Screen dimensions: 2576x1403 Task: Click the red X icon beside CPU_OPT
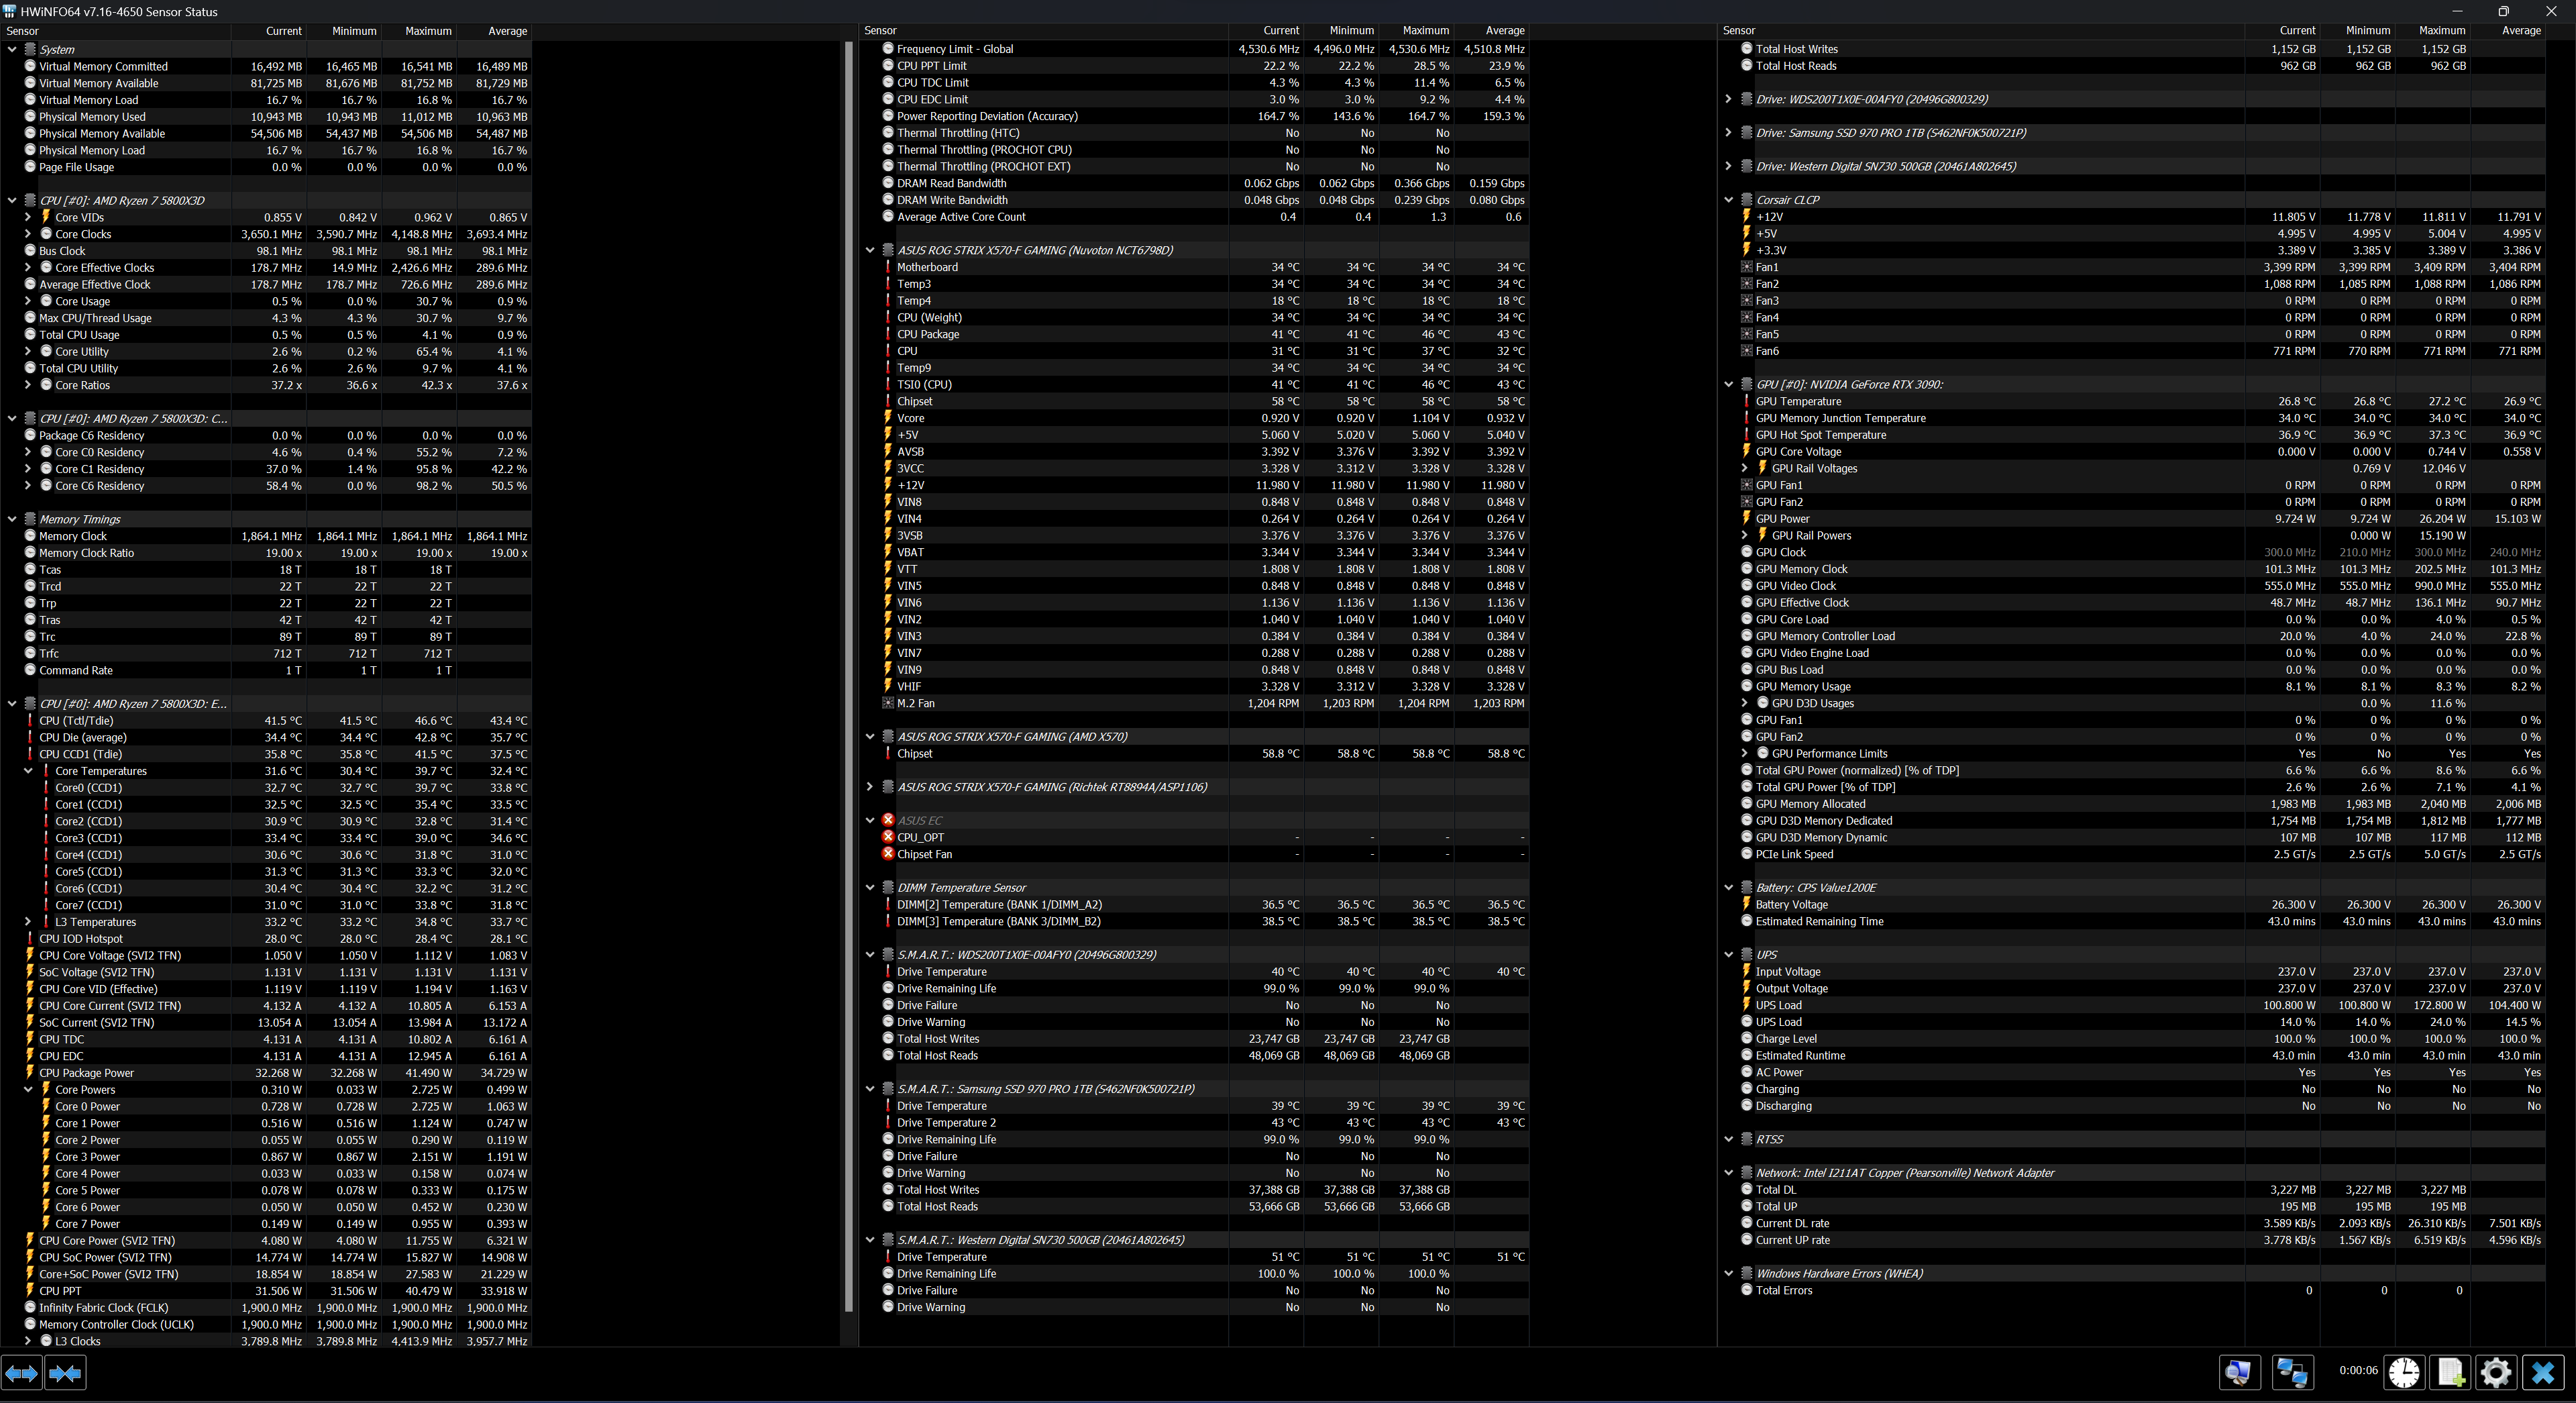coord(888,837)
